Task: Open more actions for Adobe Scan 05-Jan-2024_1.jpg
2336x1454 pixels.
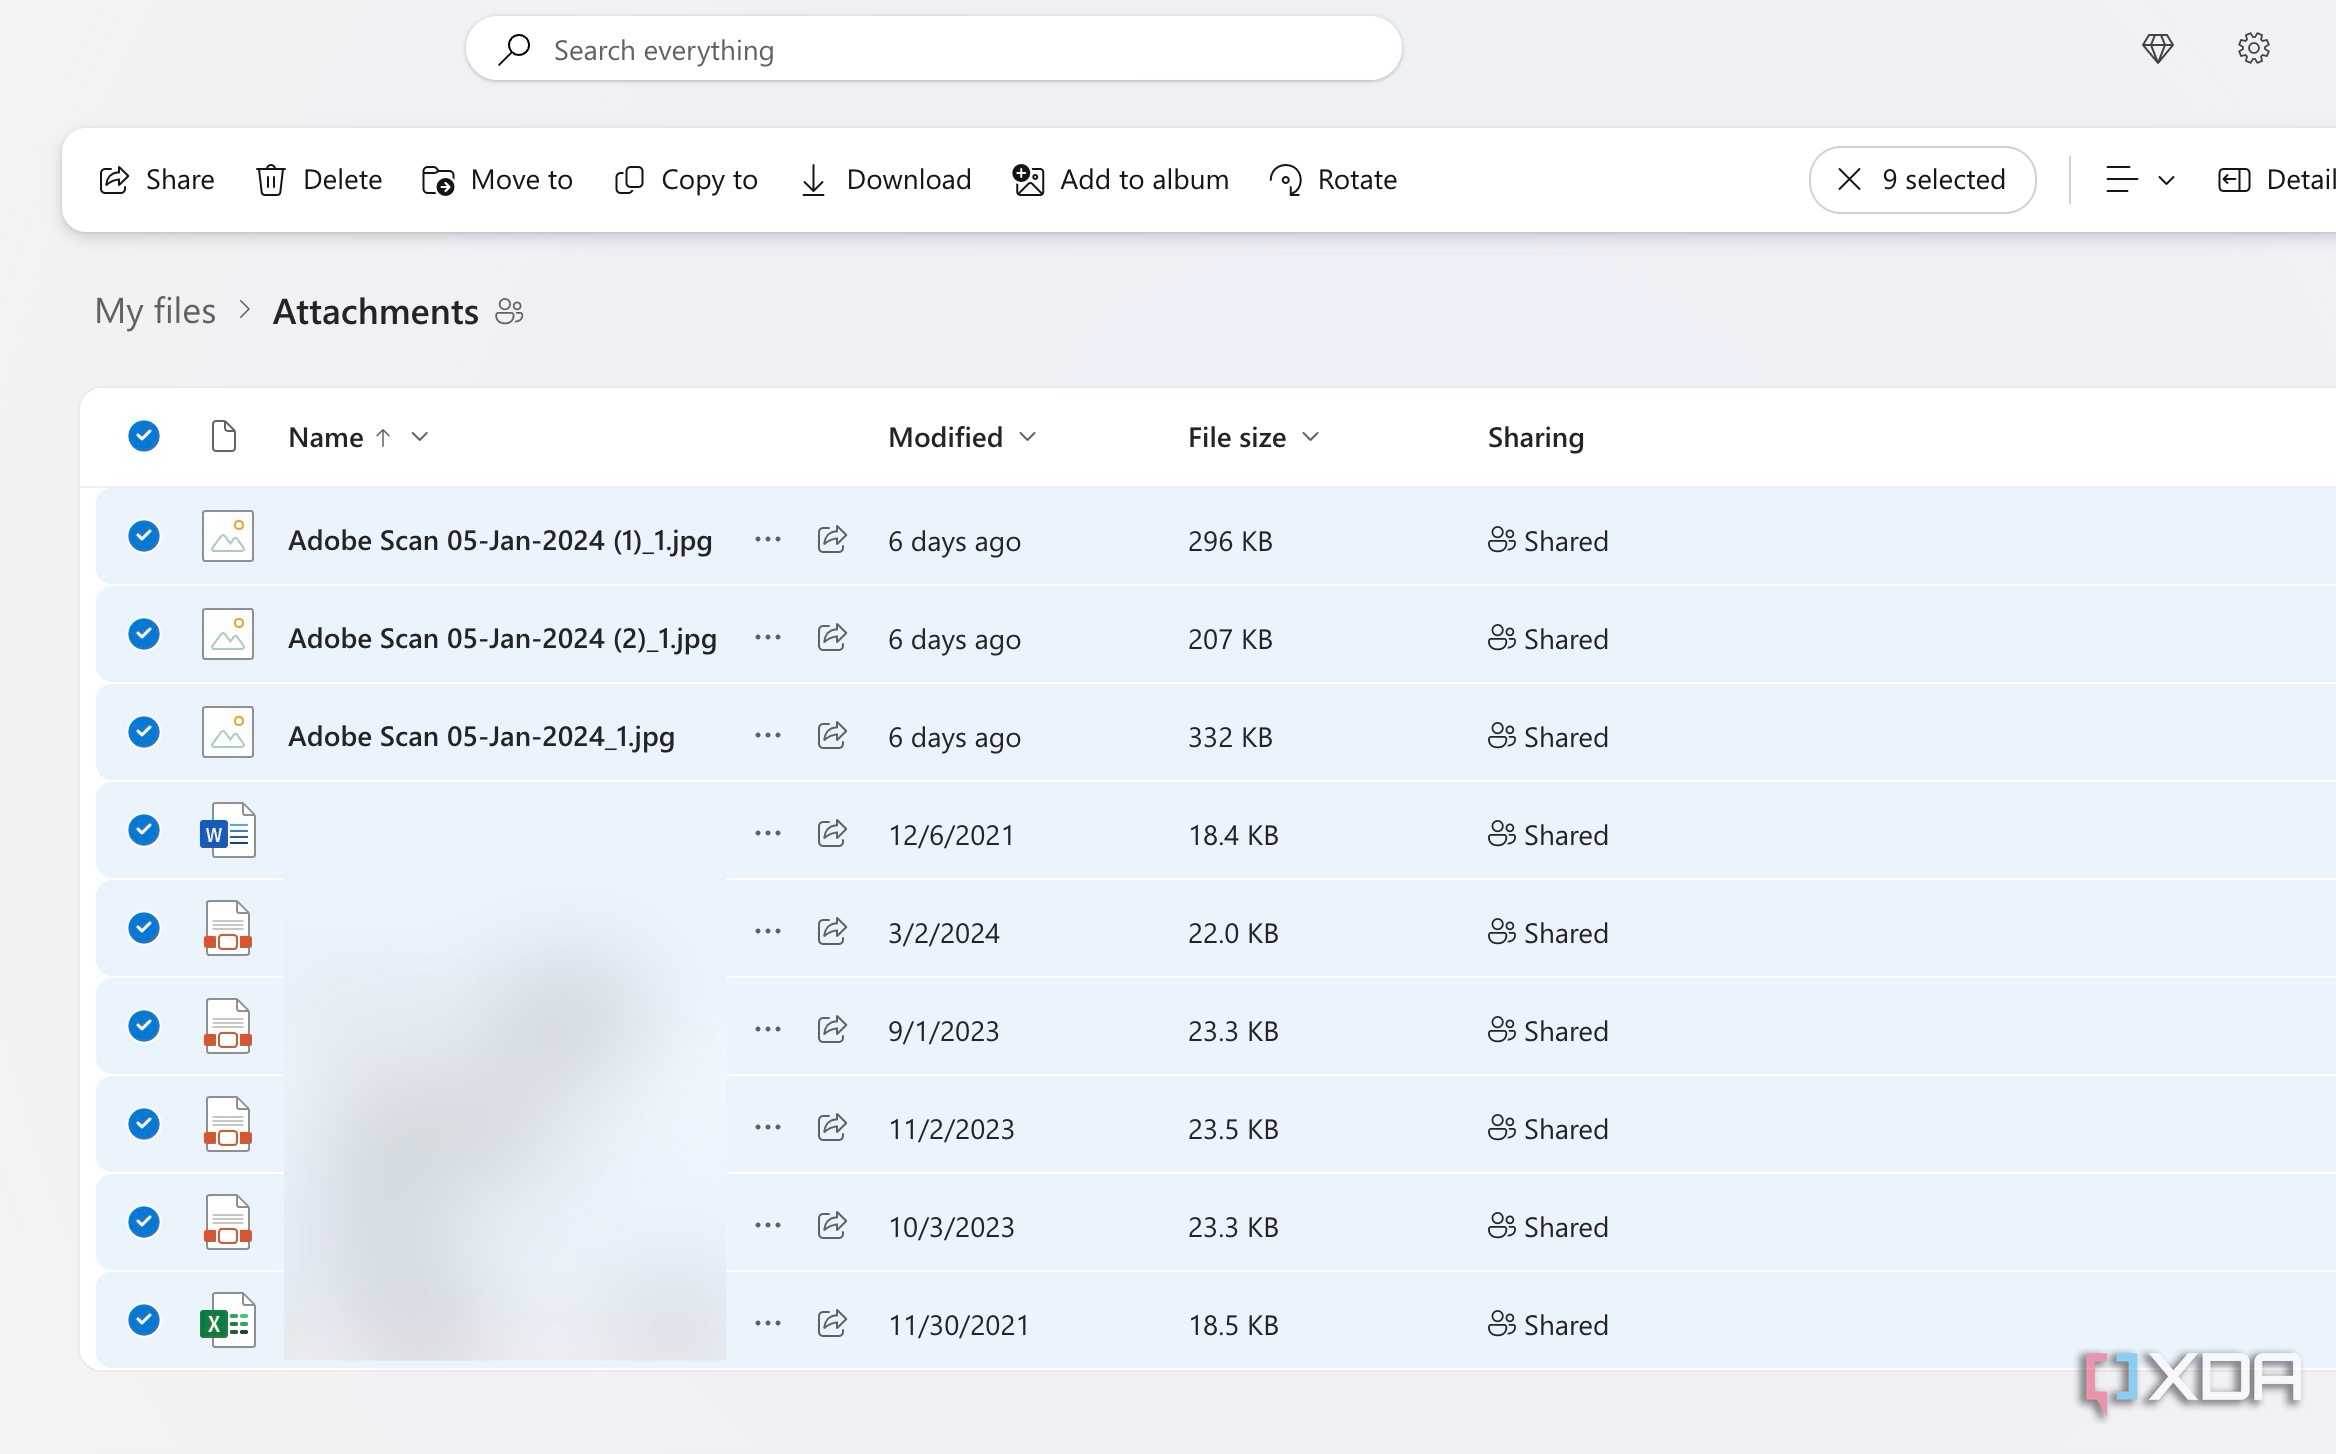Action: 767,736
